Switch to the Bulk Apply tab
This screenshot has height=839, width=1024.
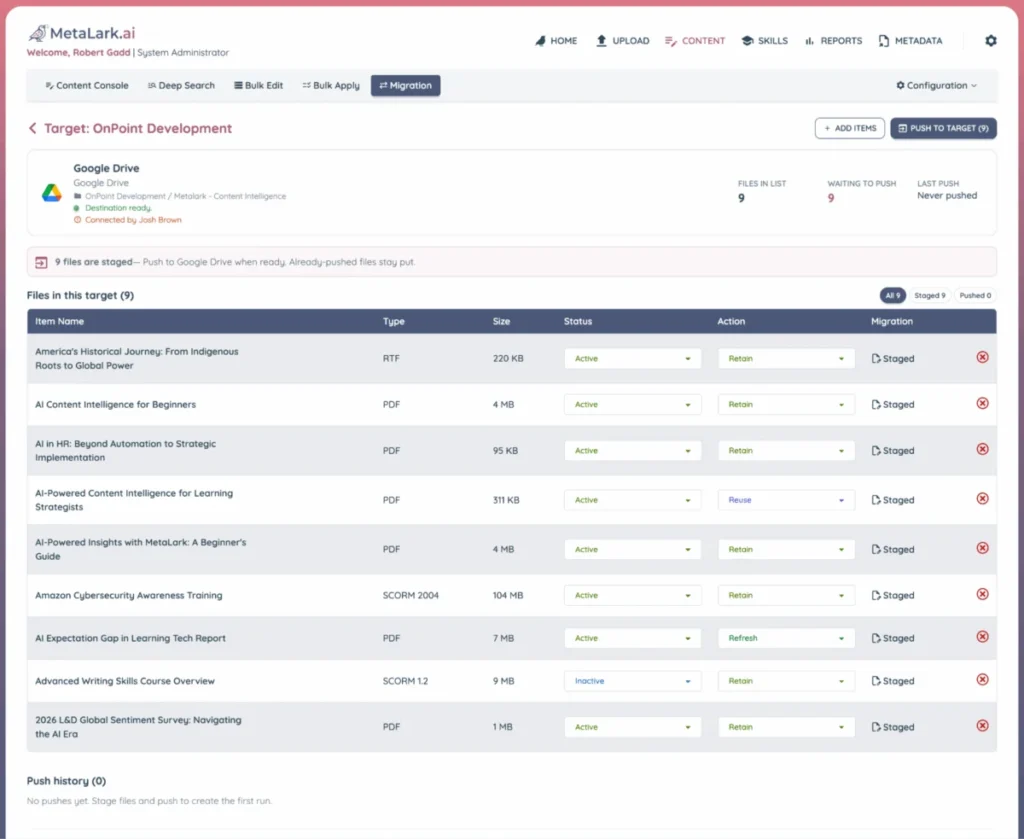(331, 86)
